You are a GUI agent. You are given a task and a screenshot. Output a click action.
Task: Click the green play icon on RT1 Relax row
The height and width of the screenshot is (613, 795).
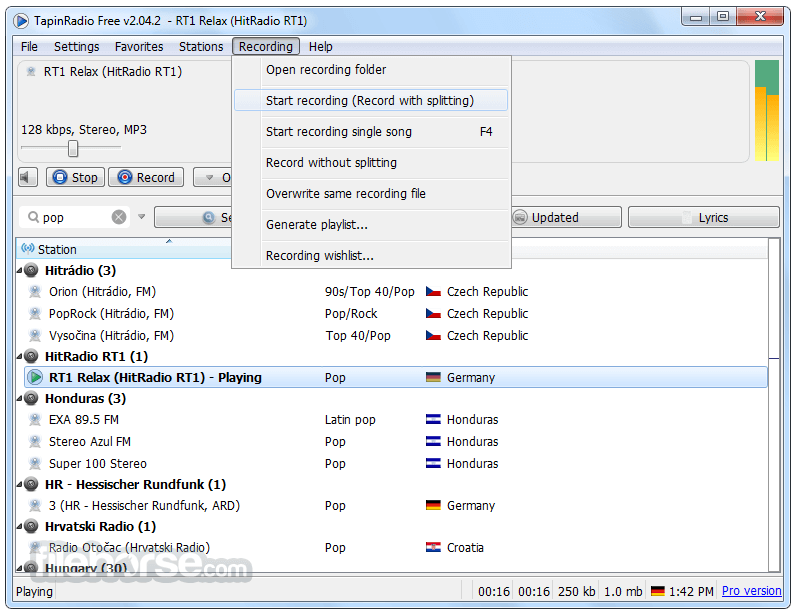click(x=34, y=377)
